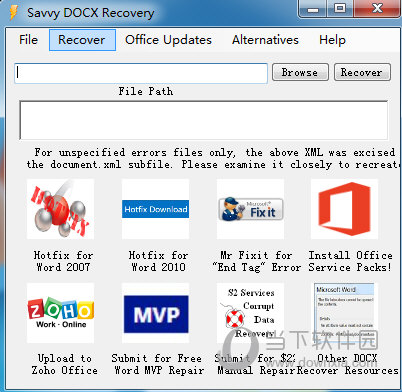Image resolution: width=402 pixels, height=392 pixels.
Task: Click "Submit for Free Word MVP Repair" label
Action: [x=158, y=364]
